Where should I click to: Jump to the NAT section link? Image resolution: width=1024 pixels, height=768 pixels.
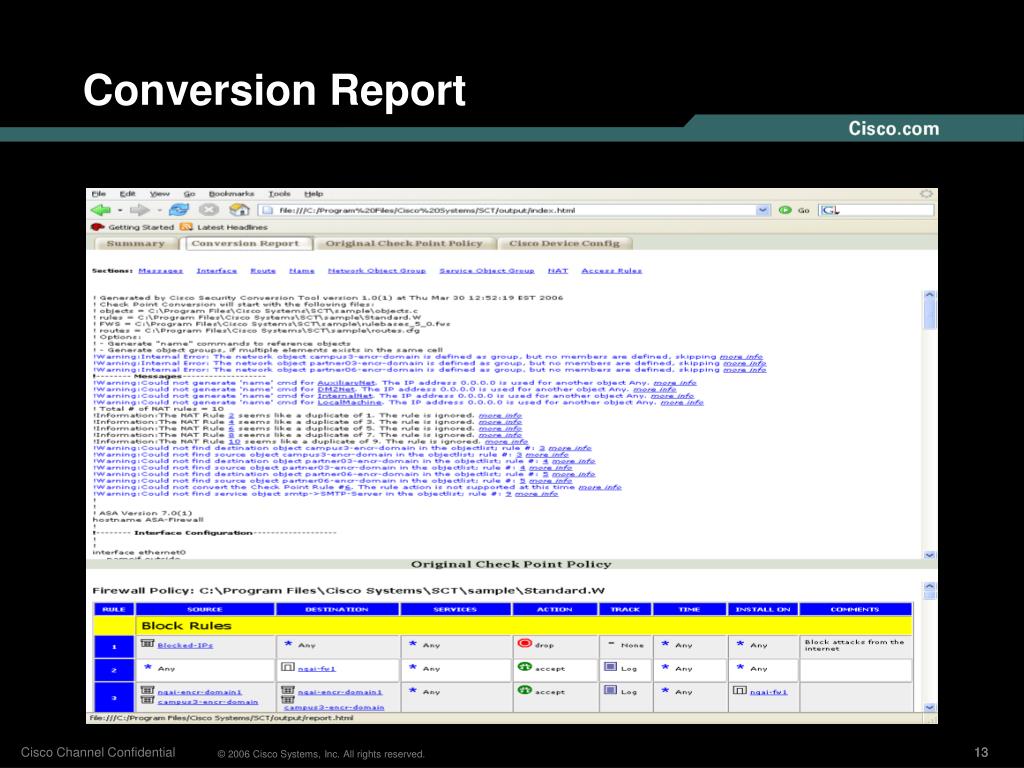558,270
